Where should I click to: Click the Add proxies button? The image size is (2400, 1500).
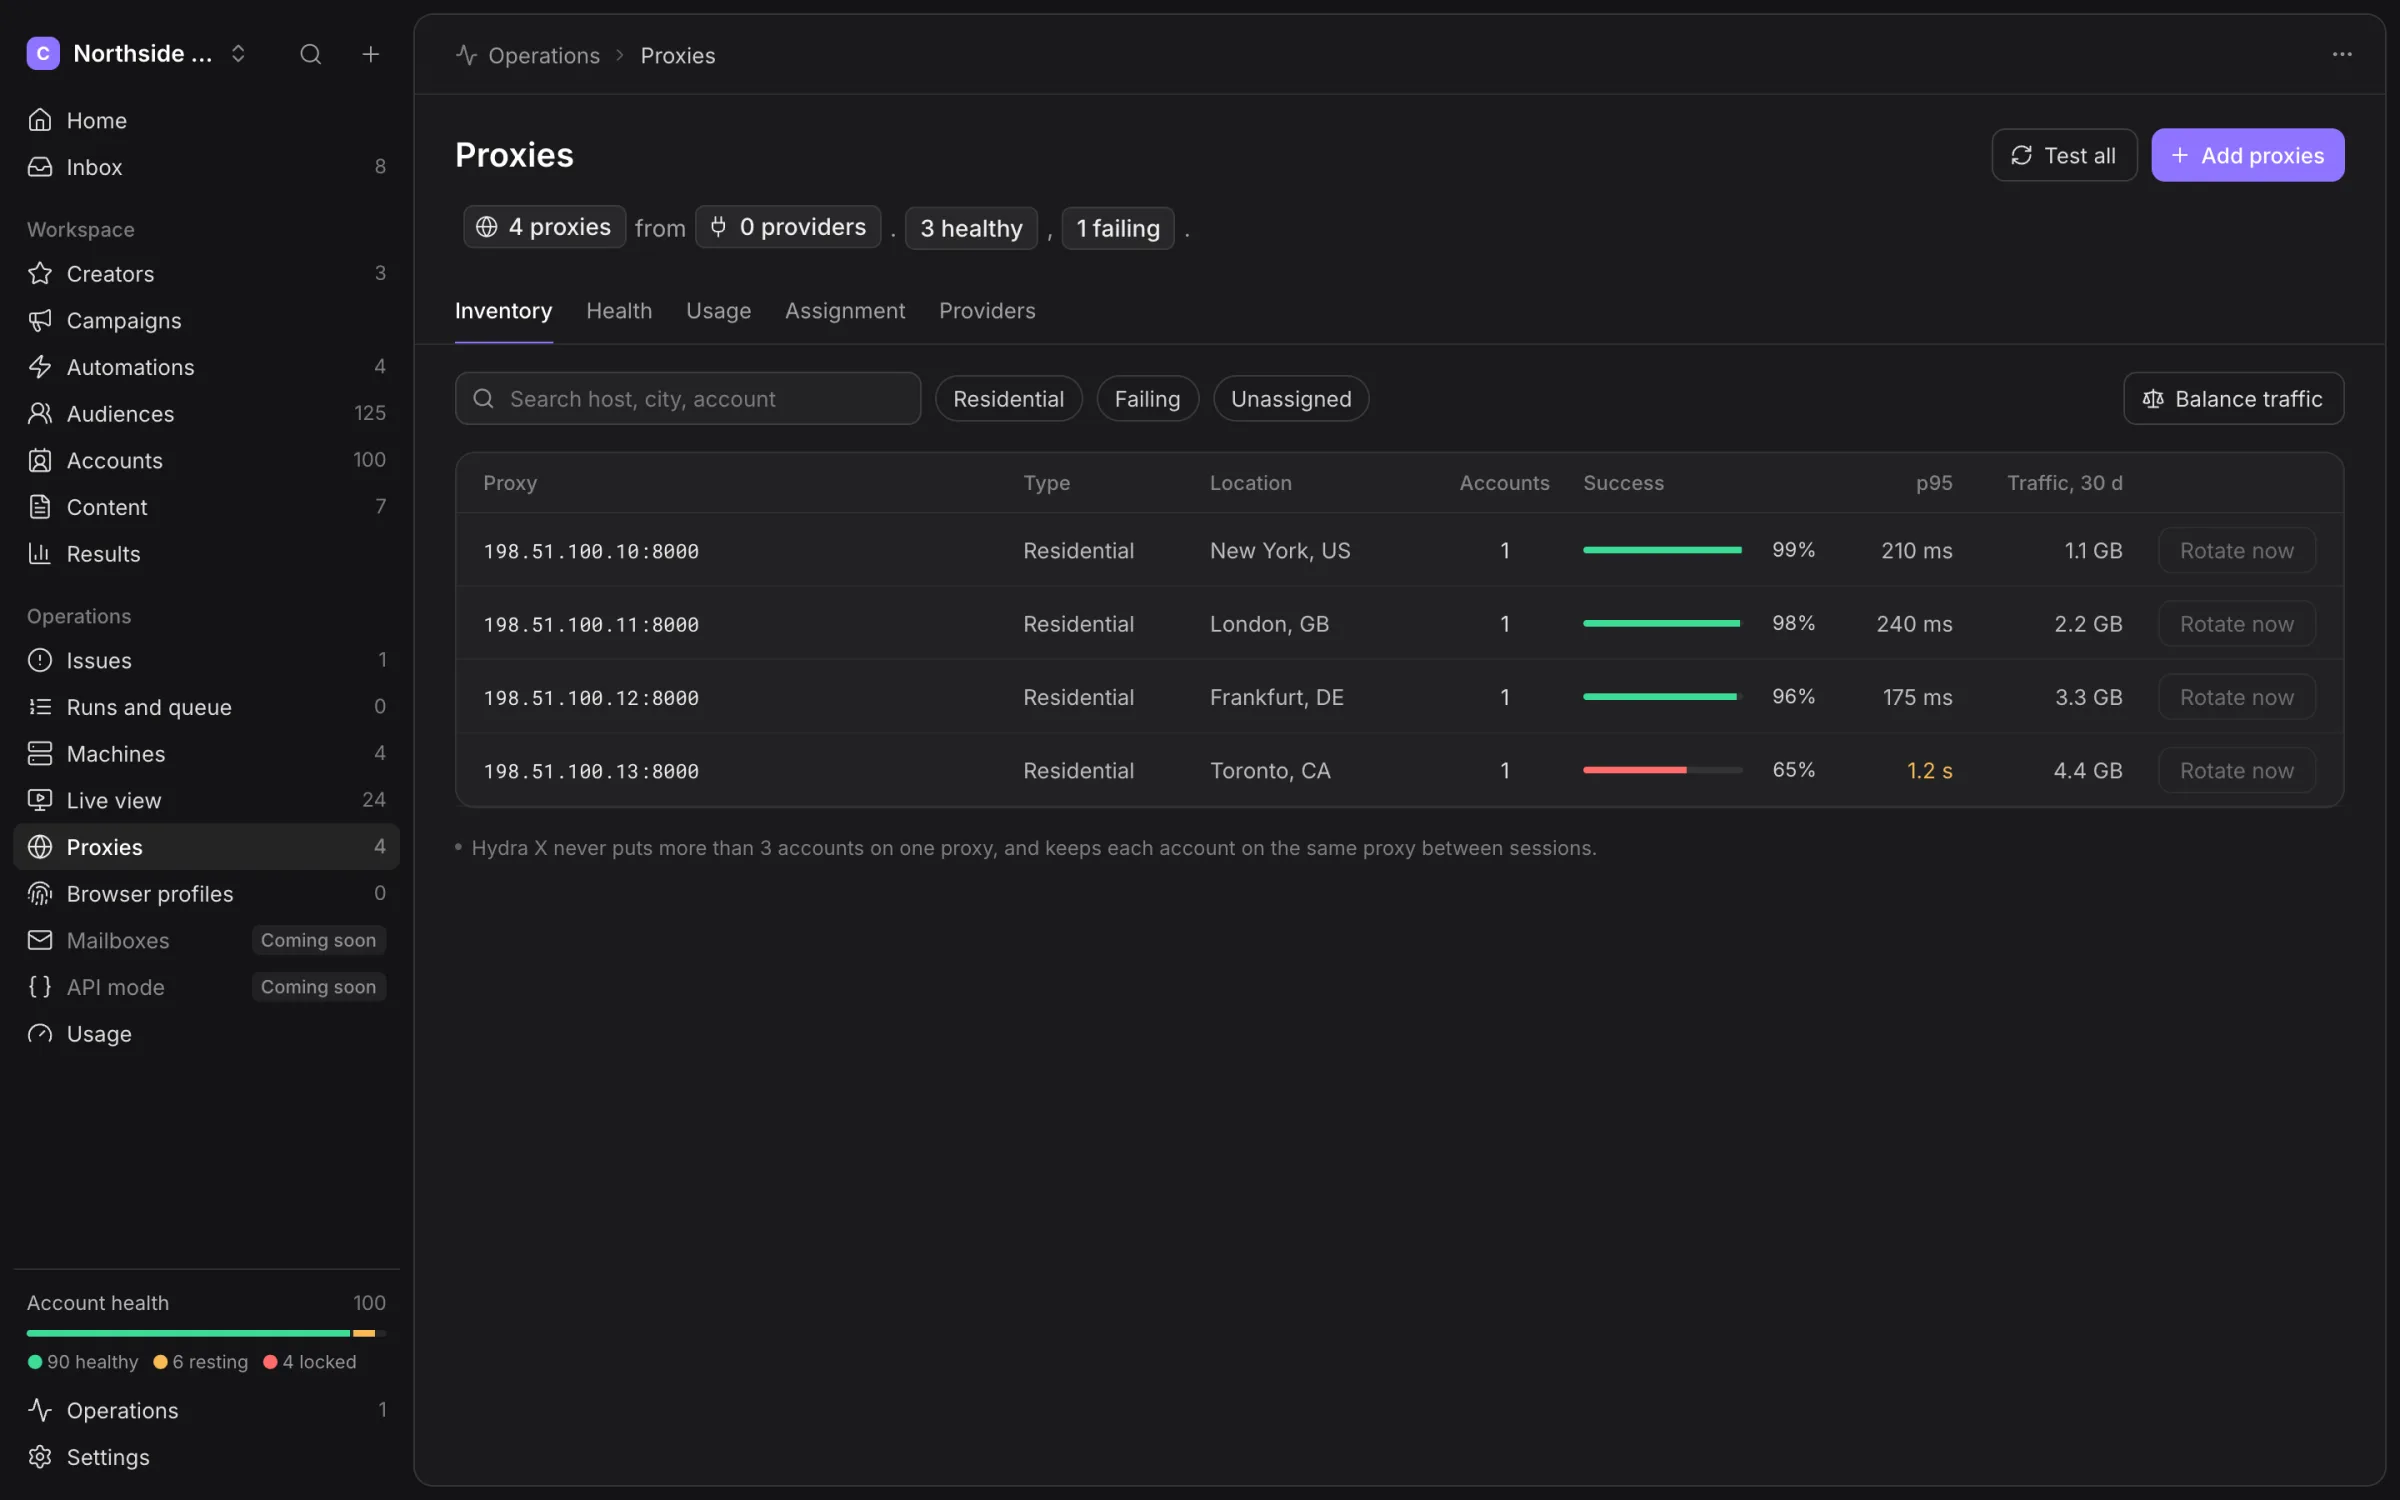click(x=2247, y=155)
